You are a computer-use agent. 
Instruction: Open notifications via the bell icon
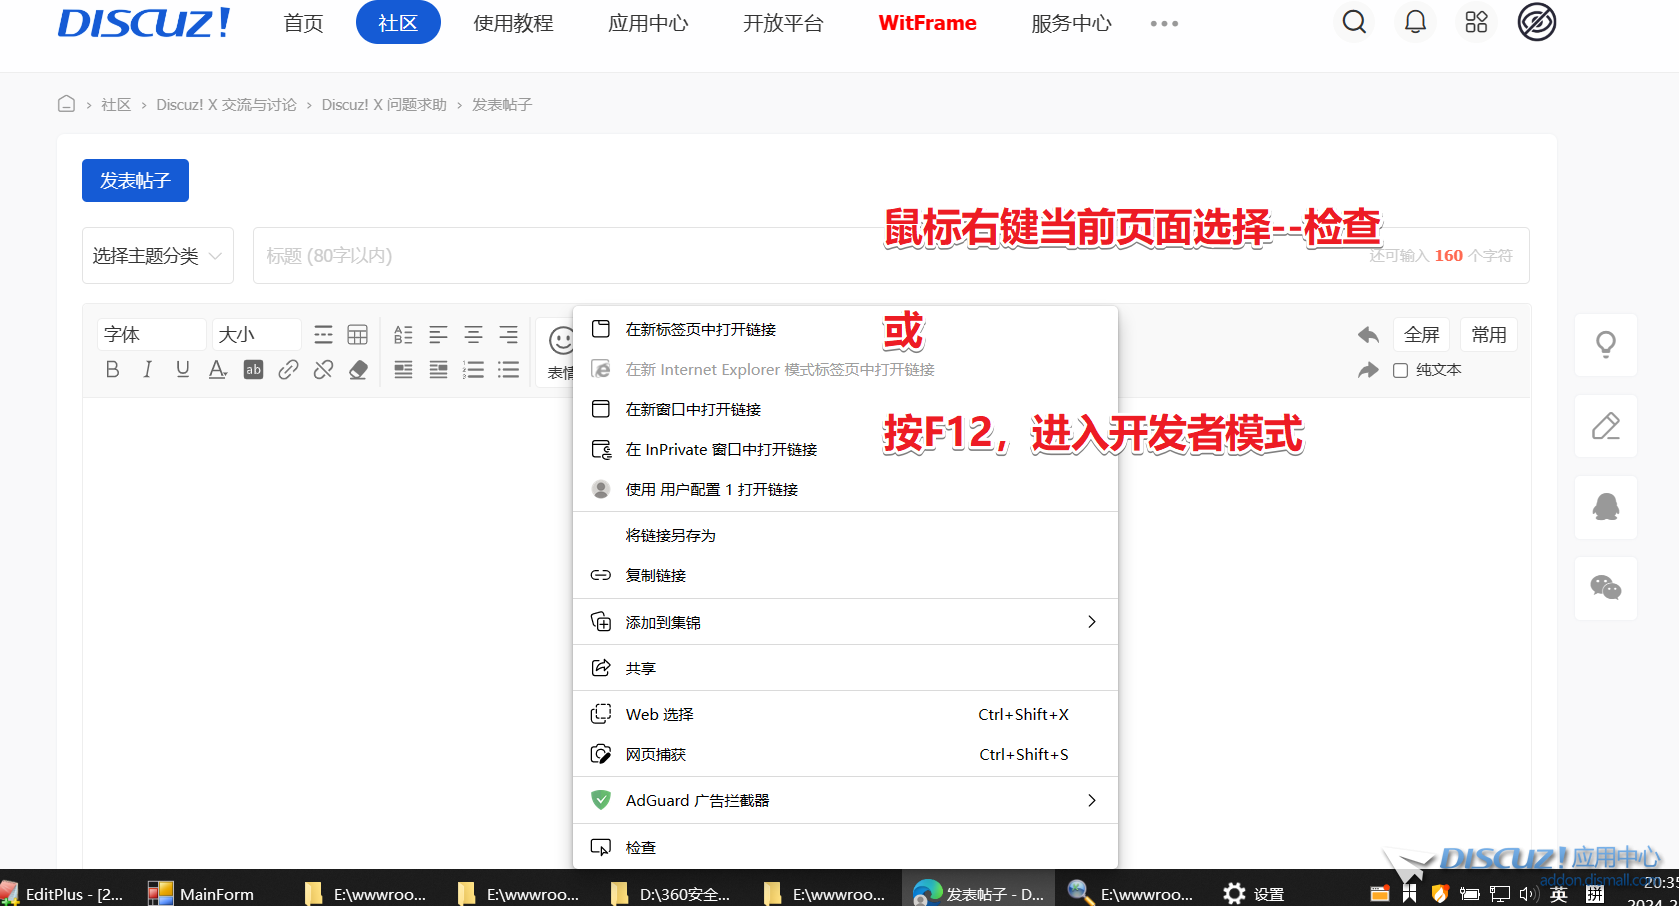pyautogui.click(x=1415, y=22)
